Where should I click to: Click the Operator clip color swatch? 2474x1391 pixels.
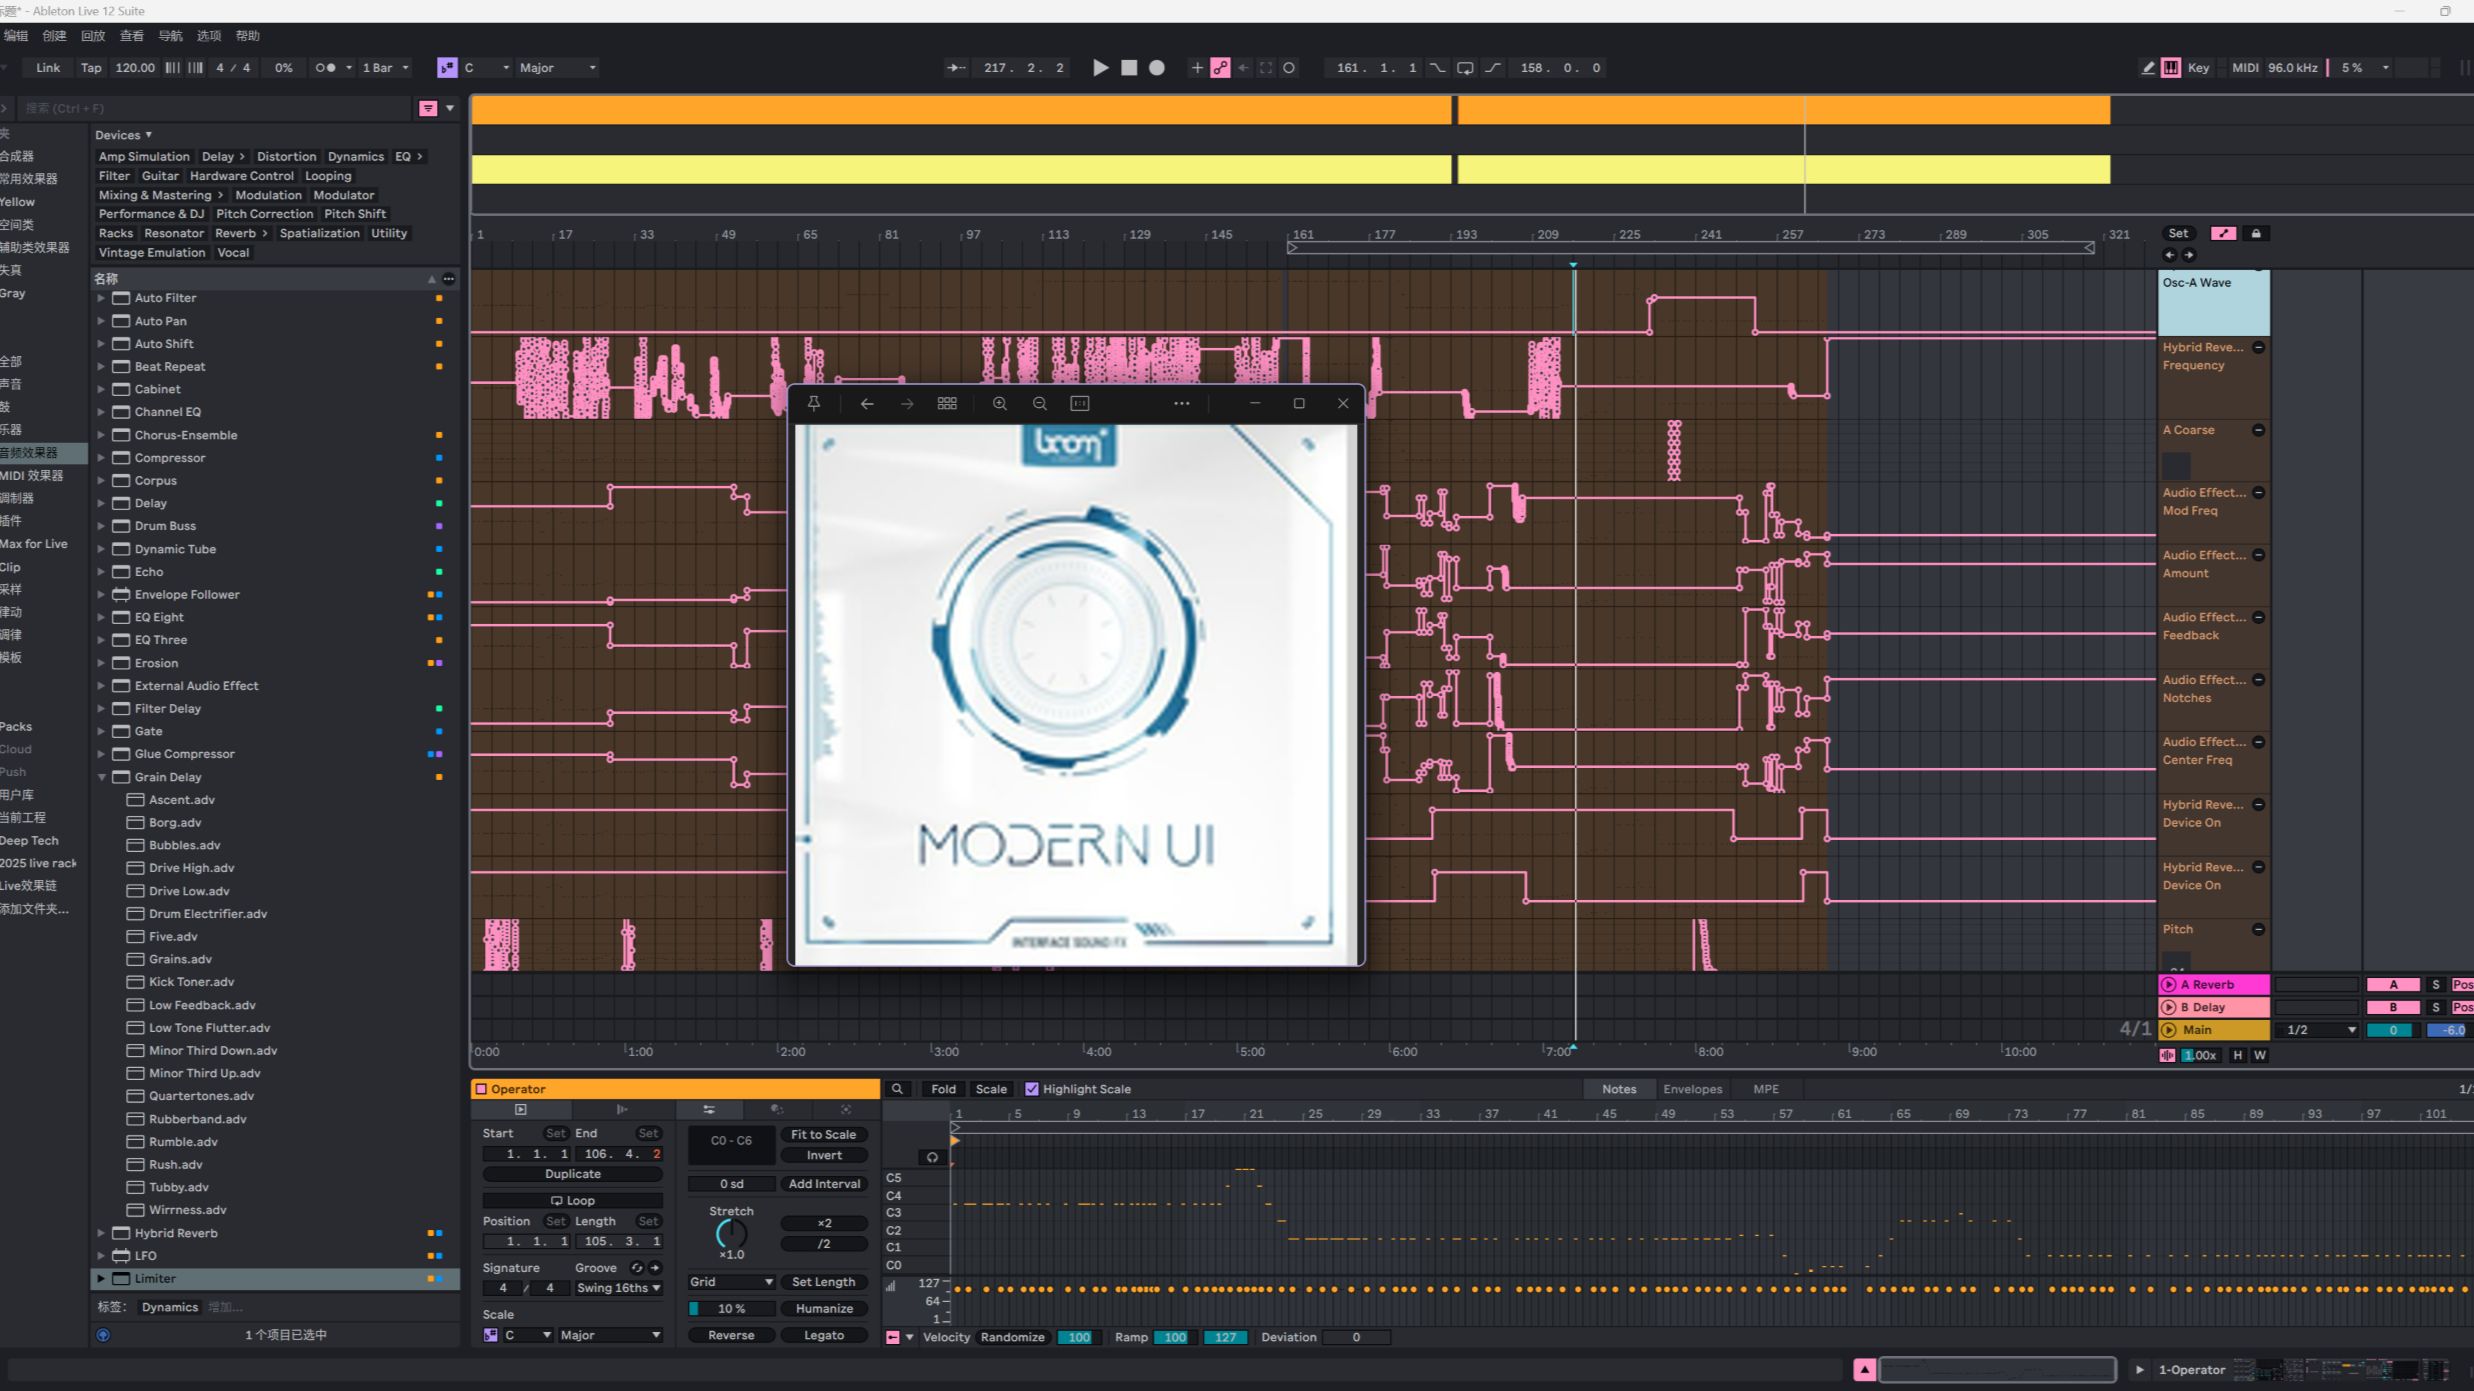(x=481, y=1089)
